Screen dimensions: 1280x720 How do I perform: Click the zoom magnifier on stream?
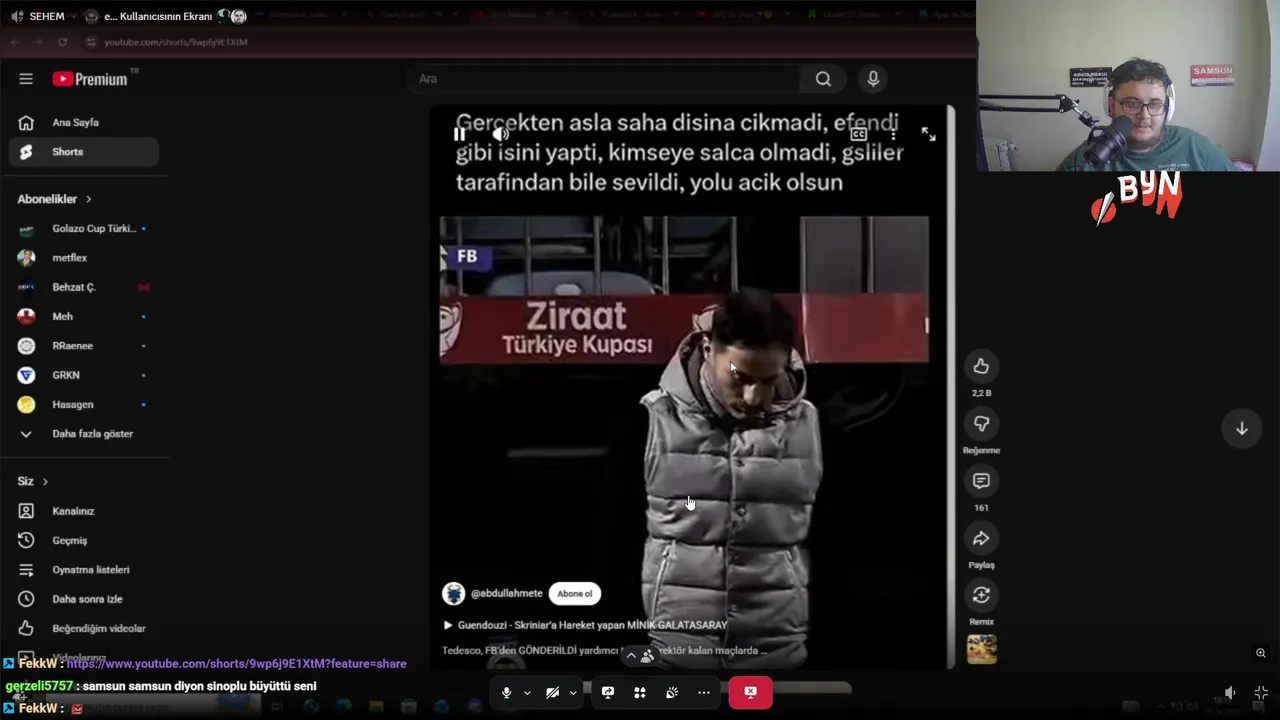point(1261,653)
